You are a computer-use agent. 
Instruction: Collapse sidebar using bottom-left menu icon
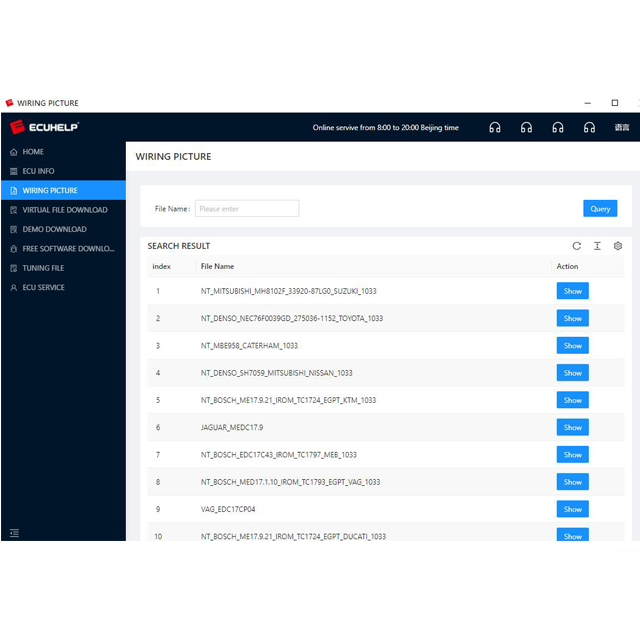pyautogui.click(x=14, y=533)
